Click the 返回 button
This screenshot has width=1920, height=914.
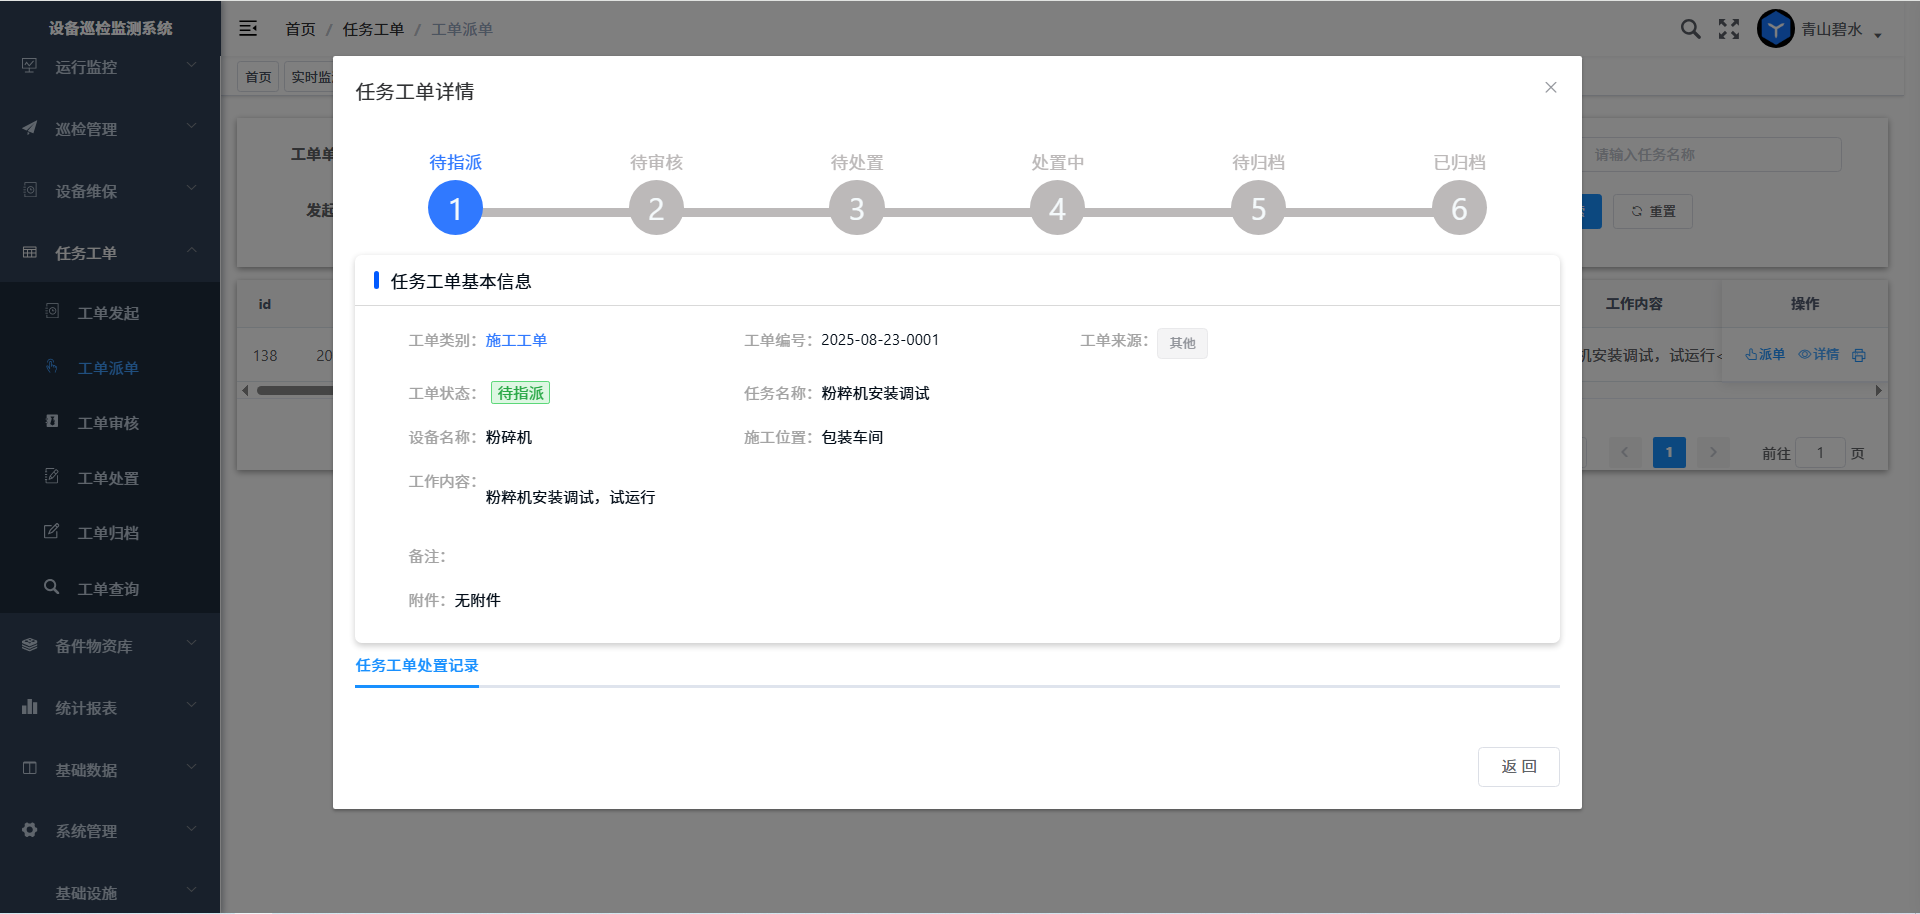point(1518,767)
